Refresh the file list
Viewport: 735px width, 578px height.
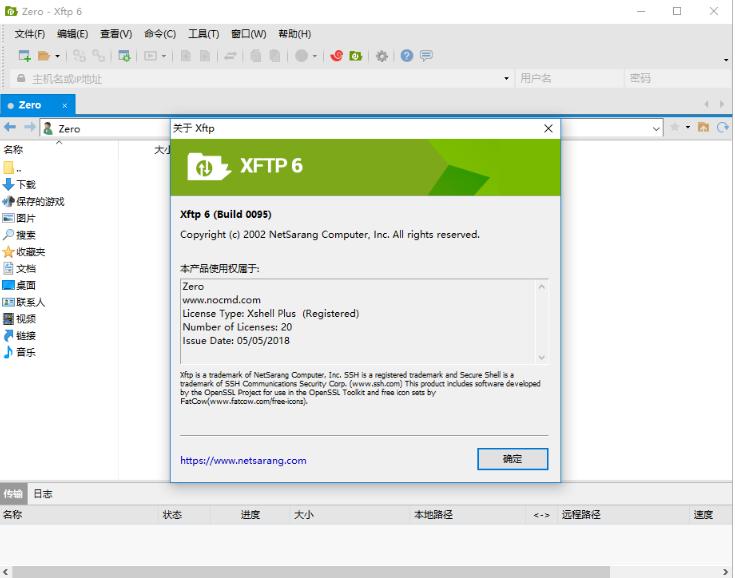click(x=722, y=127)
